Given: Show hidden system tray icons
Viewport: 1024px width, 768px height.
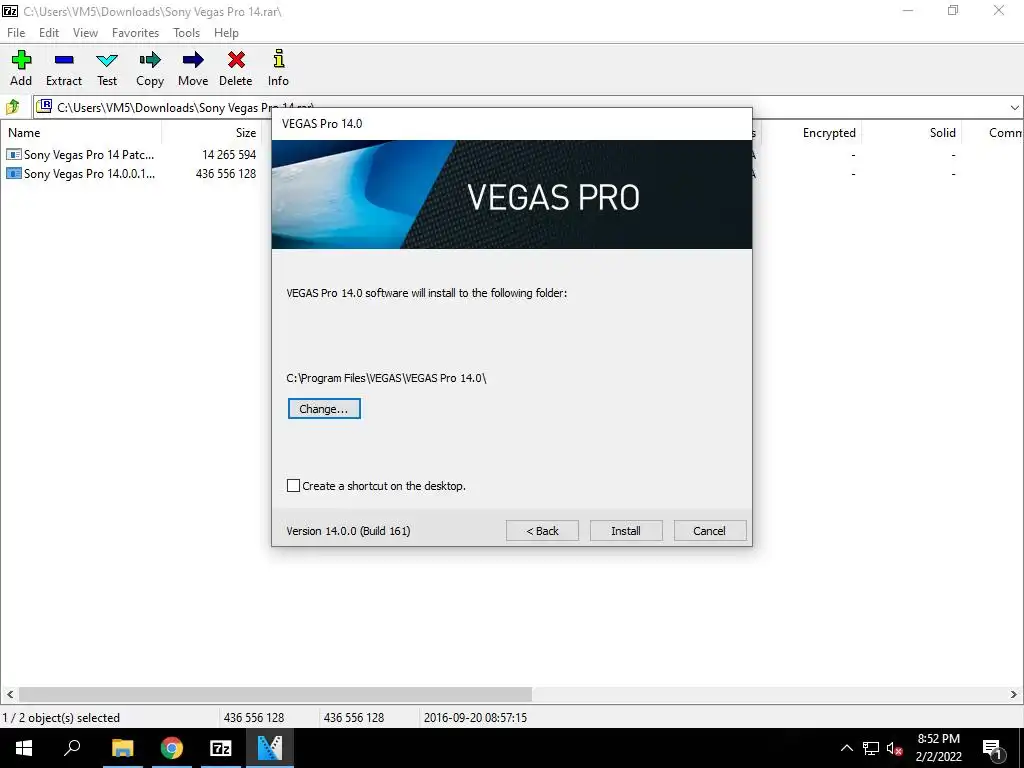Looking at the screenshot, I should [x=846, y=748].
